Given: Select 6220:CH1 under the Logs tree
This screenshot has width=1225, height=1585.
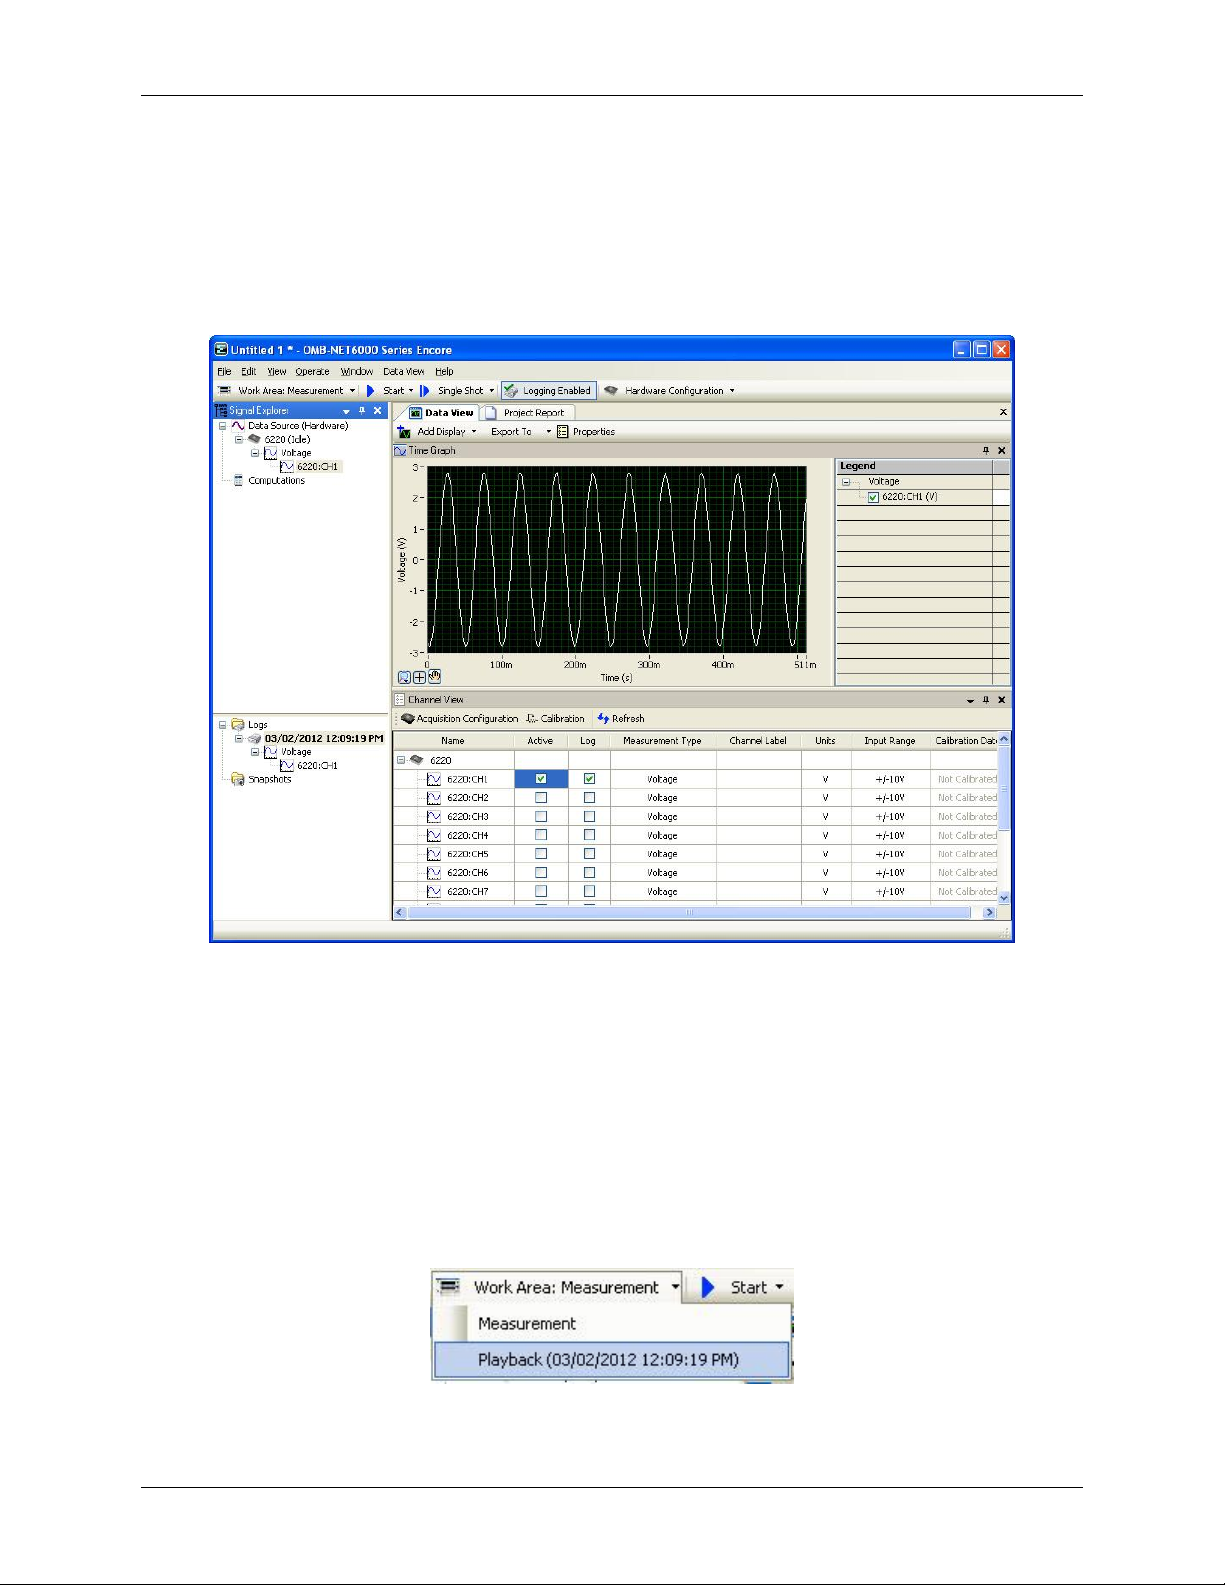Looking at the screenshot, I should pyautogui.click(x=317, y=765).
